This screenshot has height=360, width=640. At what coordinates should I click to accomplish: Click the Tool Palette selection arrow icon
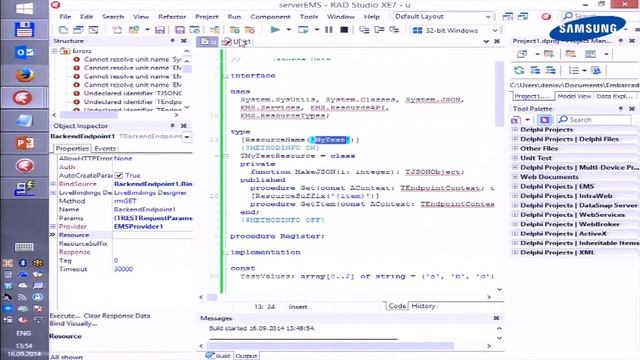[544, 120]
